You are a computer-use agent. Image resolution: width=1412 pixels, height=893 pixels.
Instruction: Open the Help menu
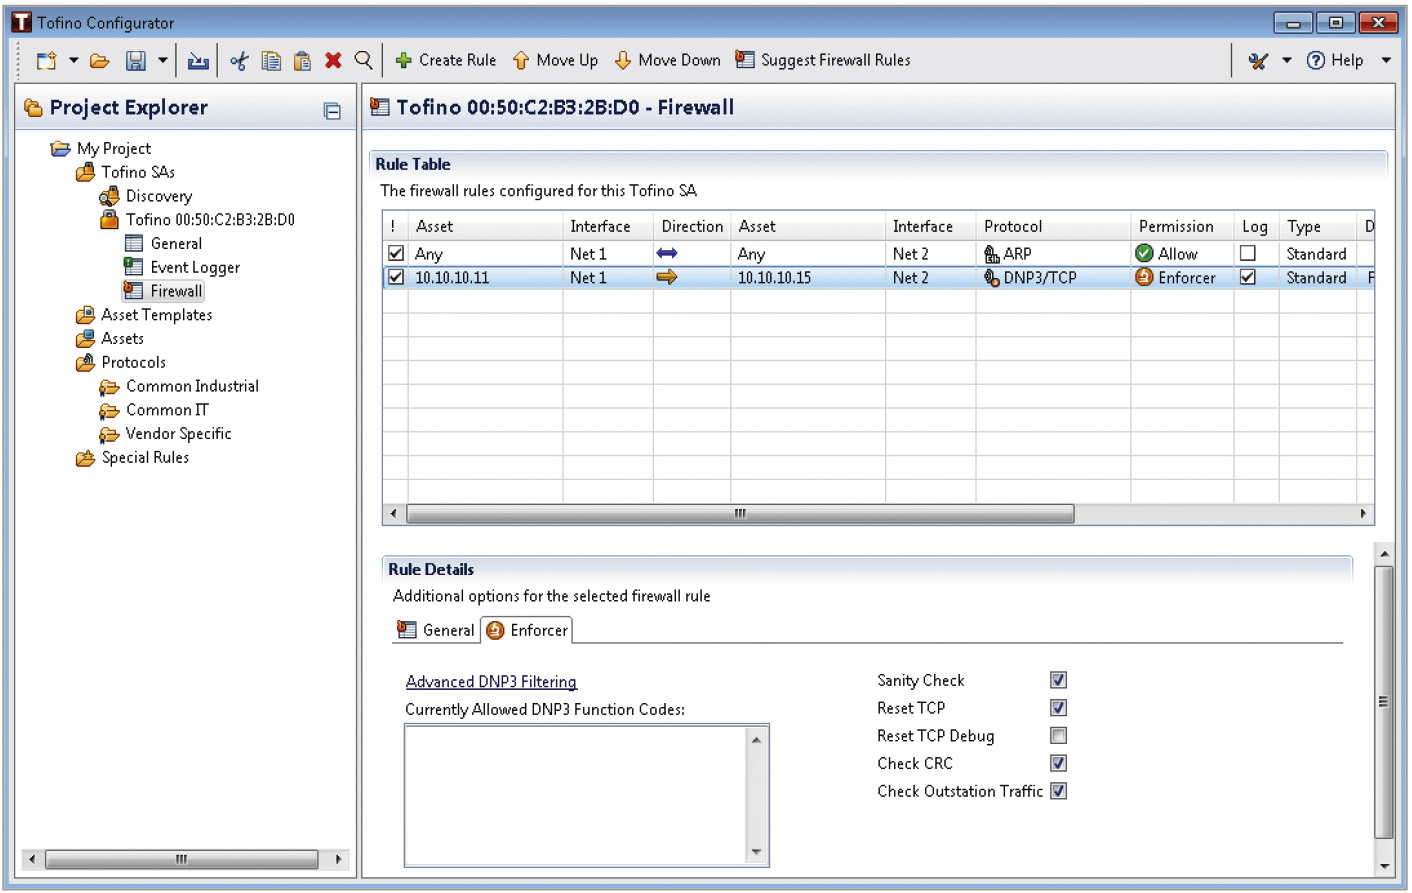(1335, 60)
